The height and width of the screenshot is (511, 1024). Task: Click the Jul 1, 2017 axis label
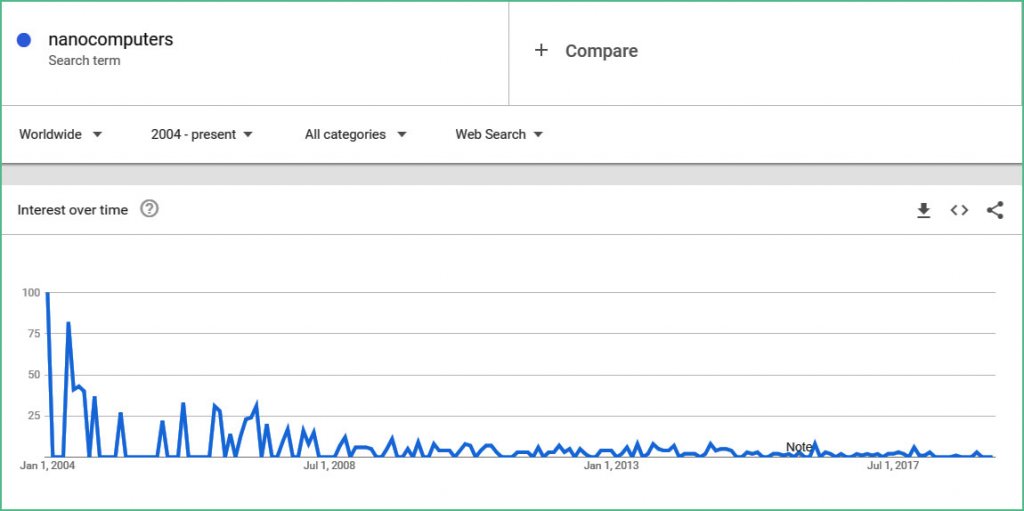[x=893, y=465]
